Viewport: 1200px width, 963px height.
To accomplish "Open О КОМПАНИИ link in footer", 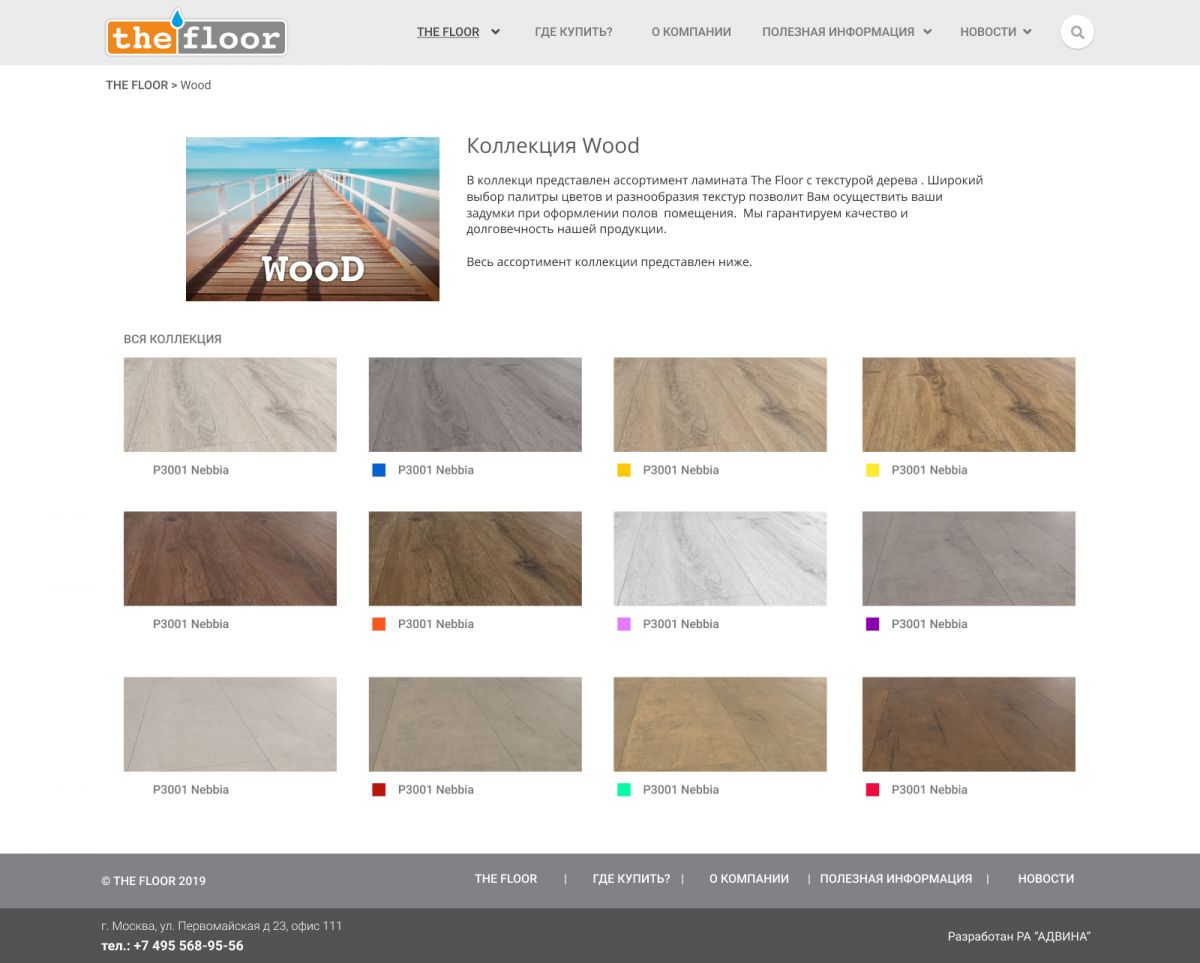I will tap(749, 879).
